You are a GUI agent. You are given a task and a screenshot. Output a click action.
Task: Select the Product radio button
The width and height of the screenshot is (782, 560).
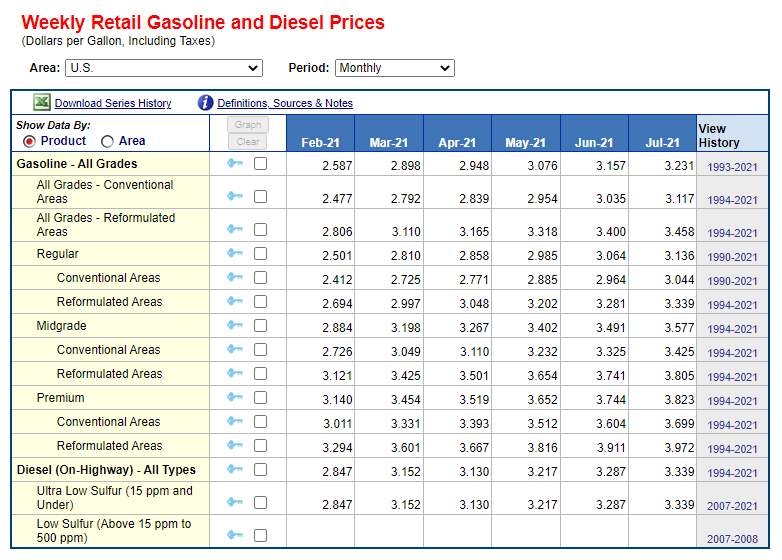29,142
